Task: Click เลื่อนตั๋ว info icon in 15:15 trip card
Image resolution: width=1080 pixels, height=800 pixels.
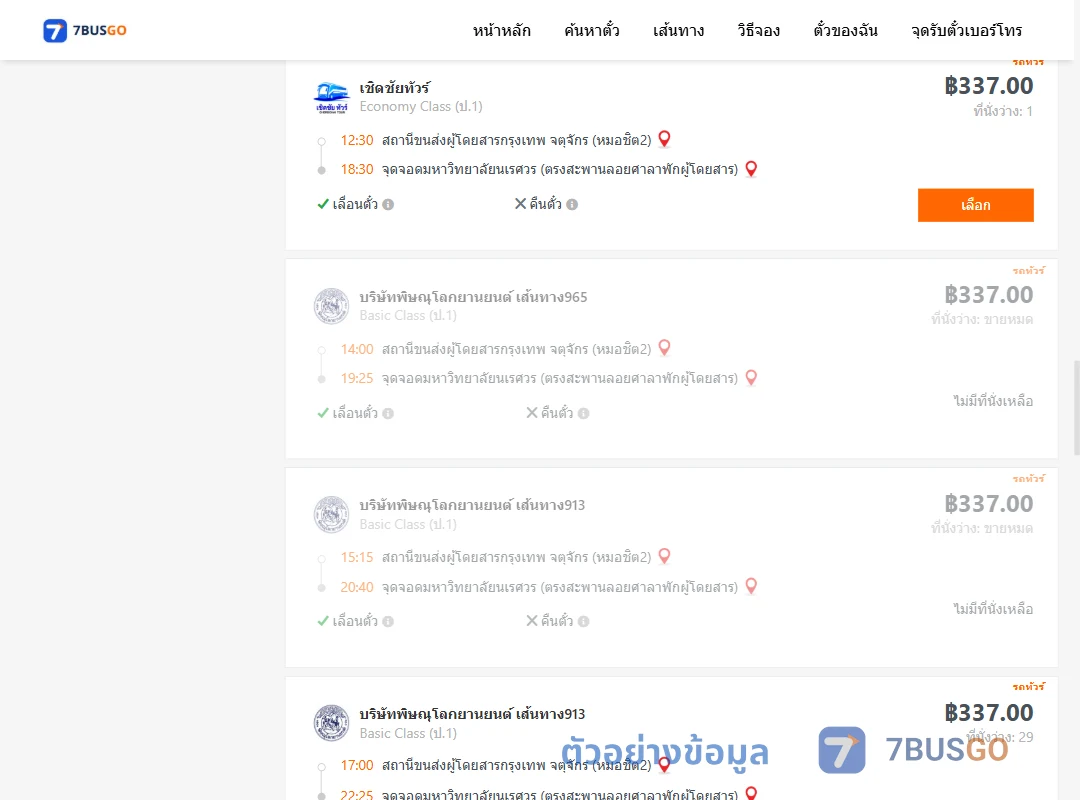Action: (388, 622)
